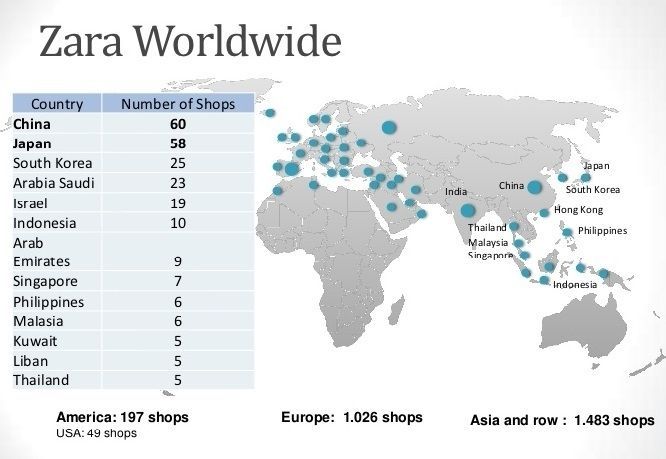Click the 'USA: 49 shops' subtext
The image size is (666, 459).
tap(96, 434)
